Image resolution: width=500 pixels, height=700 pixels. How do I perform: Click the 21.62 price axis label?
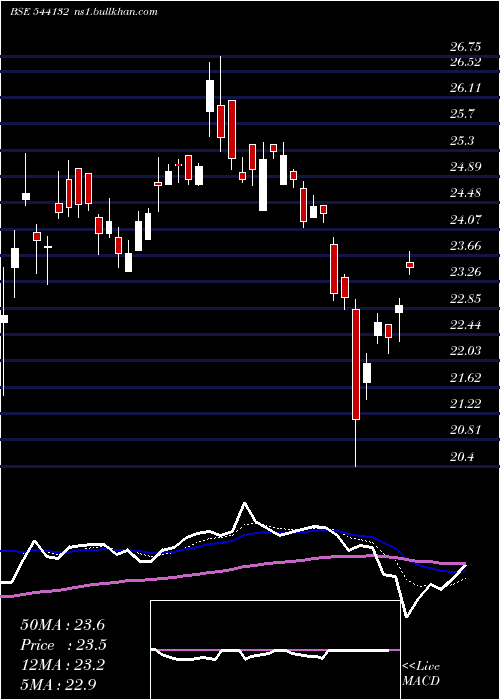(x=465, y=378)
